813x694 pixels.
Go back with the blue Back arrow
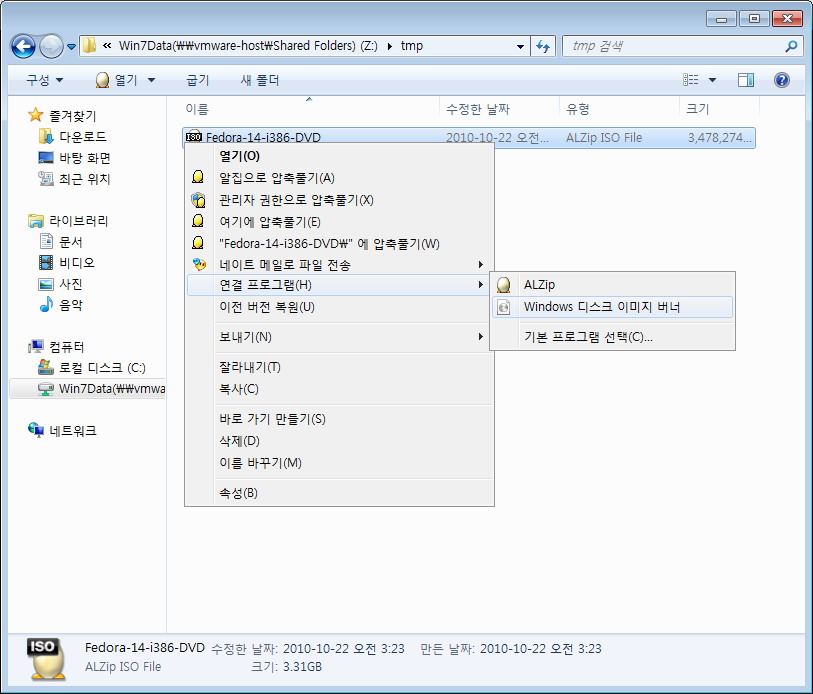[x=23, y=47]
